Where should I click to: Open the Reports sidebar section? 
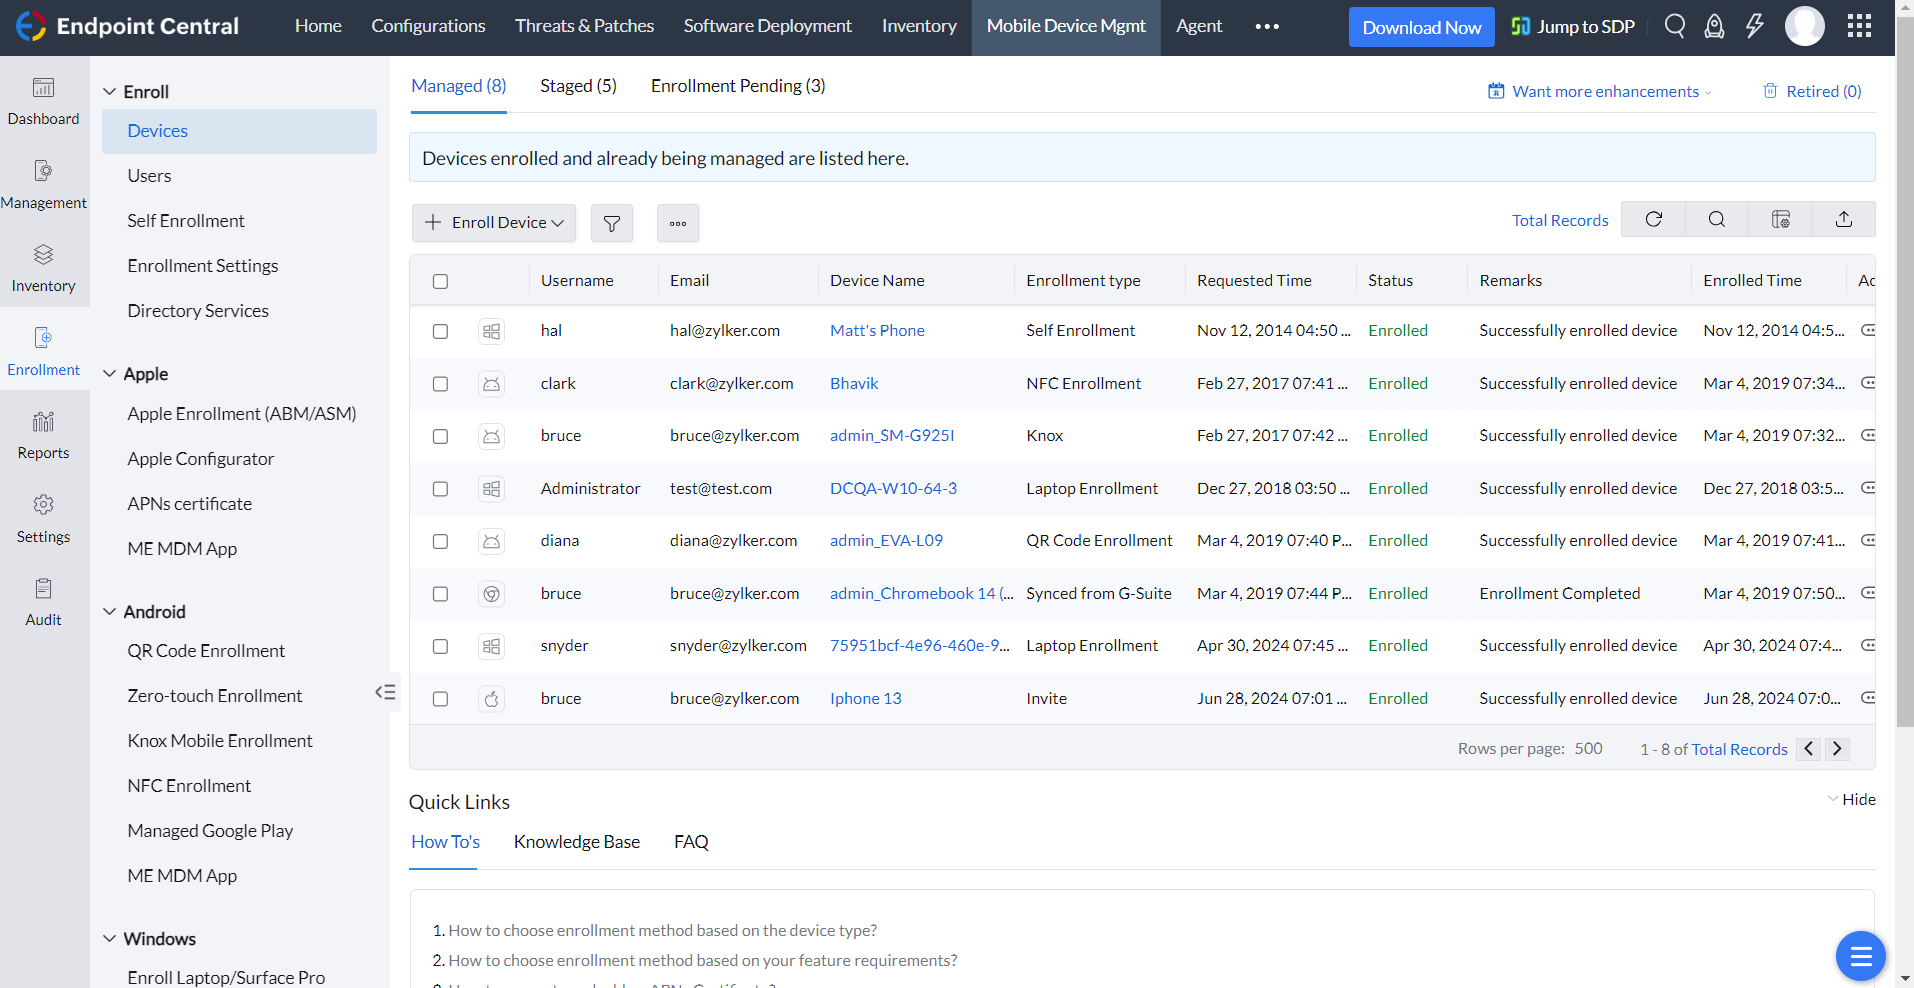43,435
